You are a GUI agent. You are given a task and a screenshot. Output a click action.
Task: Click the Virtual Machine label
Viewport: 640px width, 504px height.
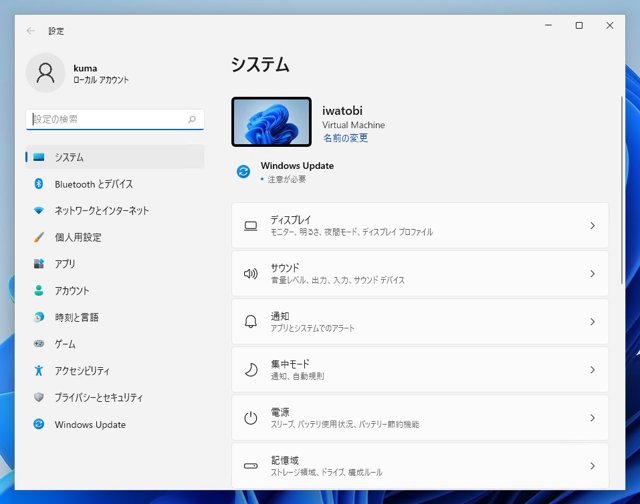(x=353, y=125)
